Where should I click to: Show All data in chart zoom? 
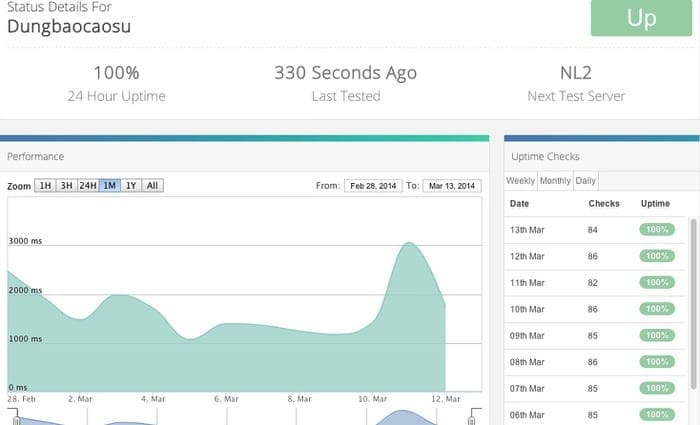coord(153,185)
